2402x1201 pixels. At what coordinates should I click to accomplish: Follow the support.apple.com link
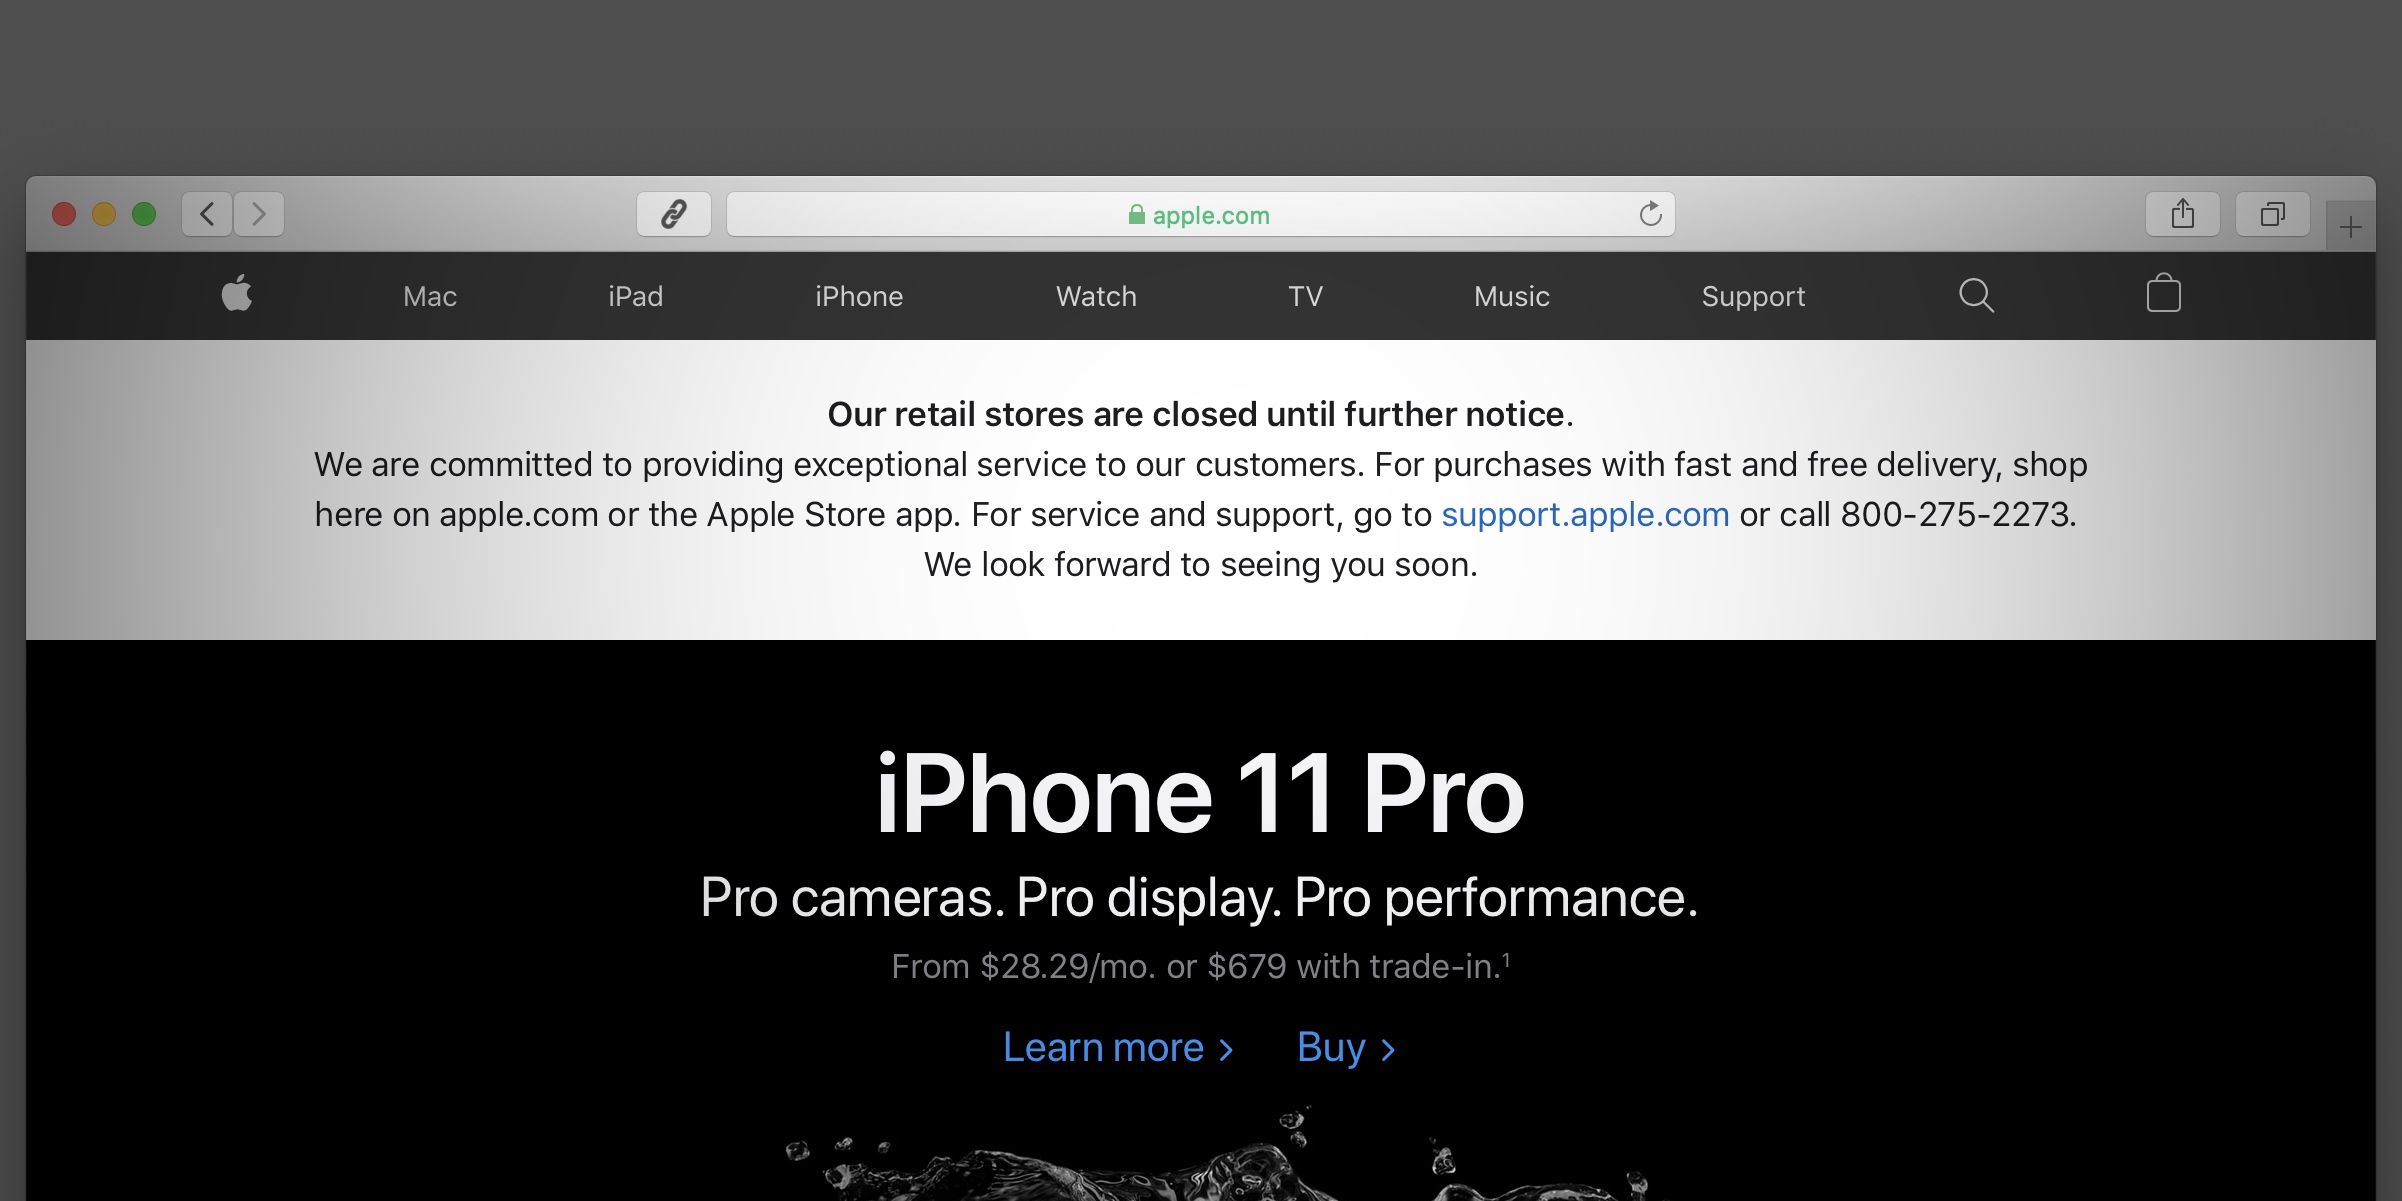[1585, 514]
